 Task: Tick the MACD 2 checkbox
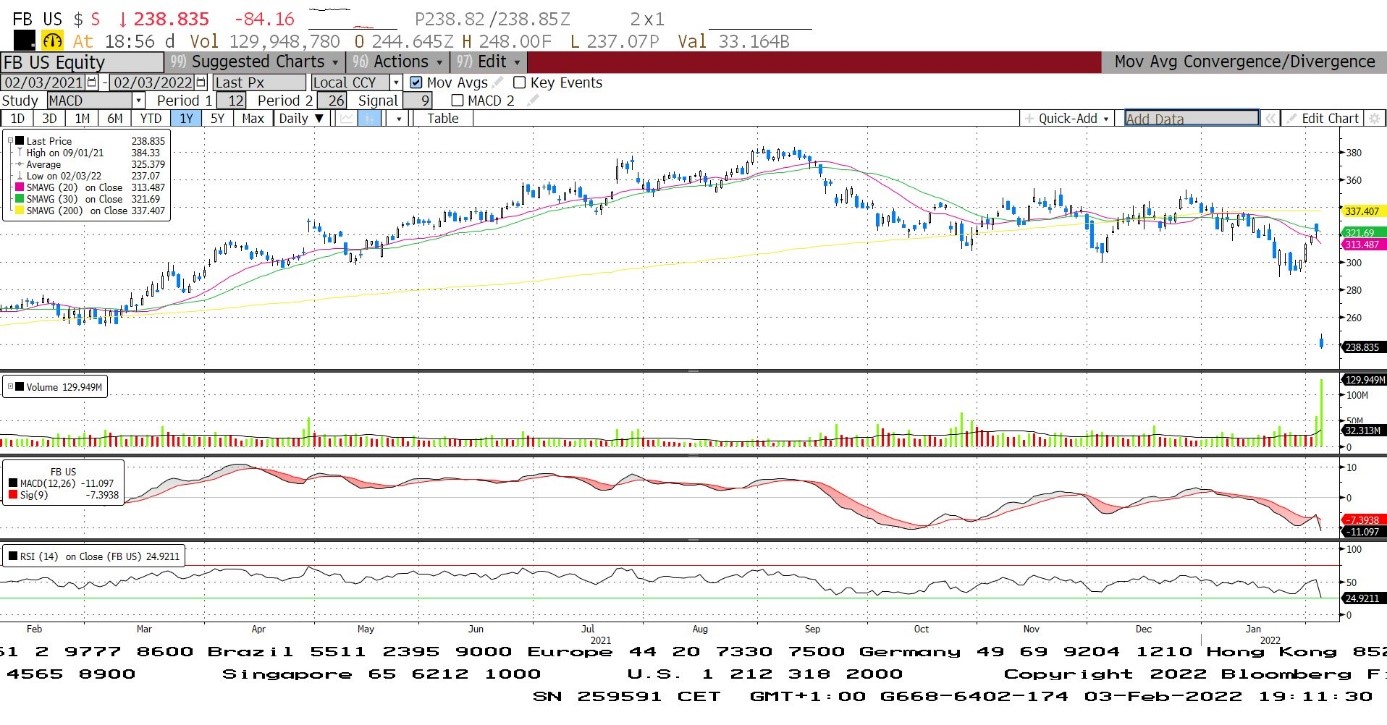[457, 100]
